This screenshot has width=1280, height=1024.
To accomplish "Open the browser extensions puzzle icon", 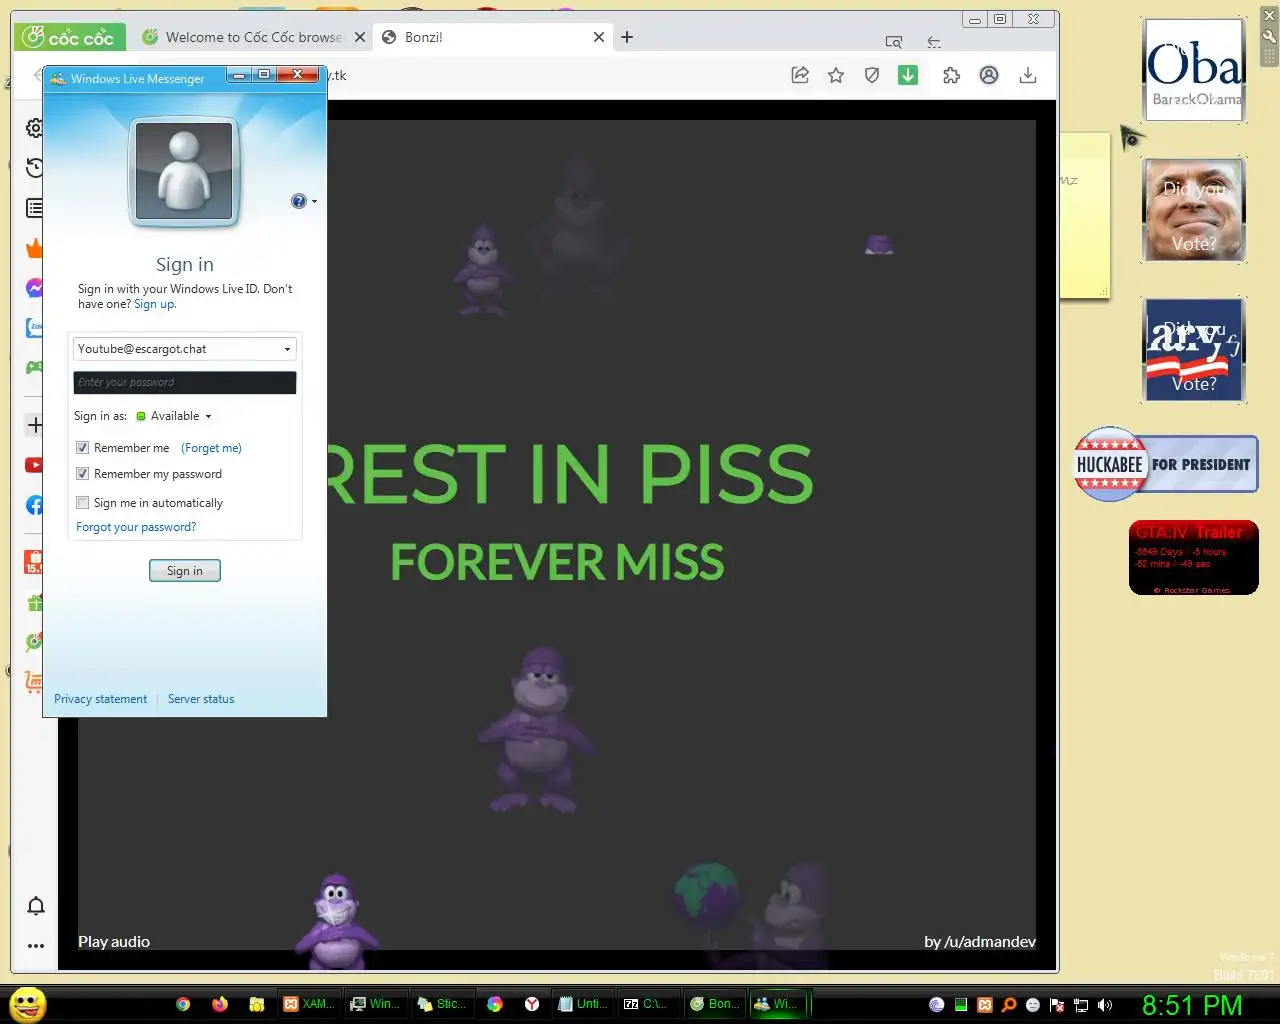I will click(x=951, y=75).
